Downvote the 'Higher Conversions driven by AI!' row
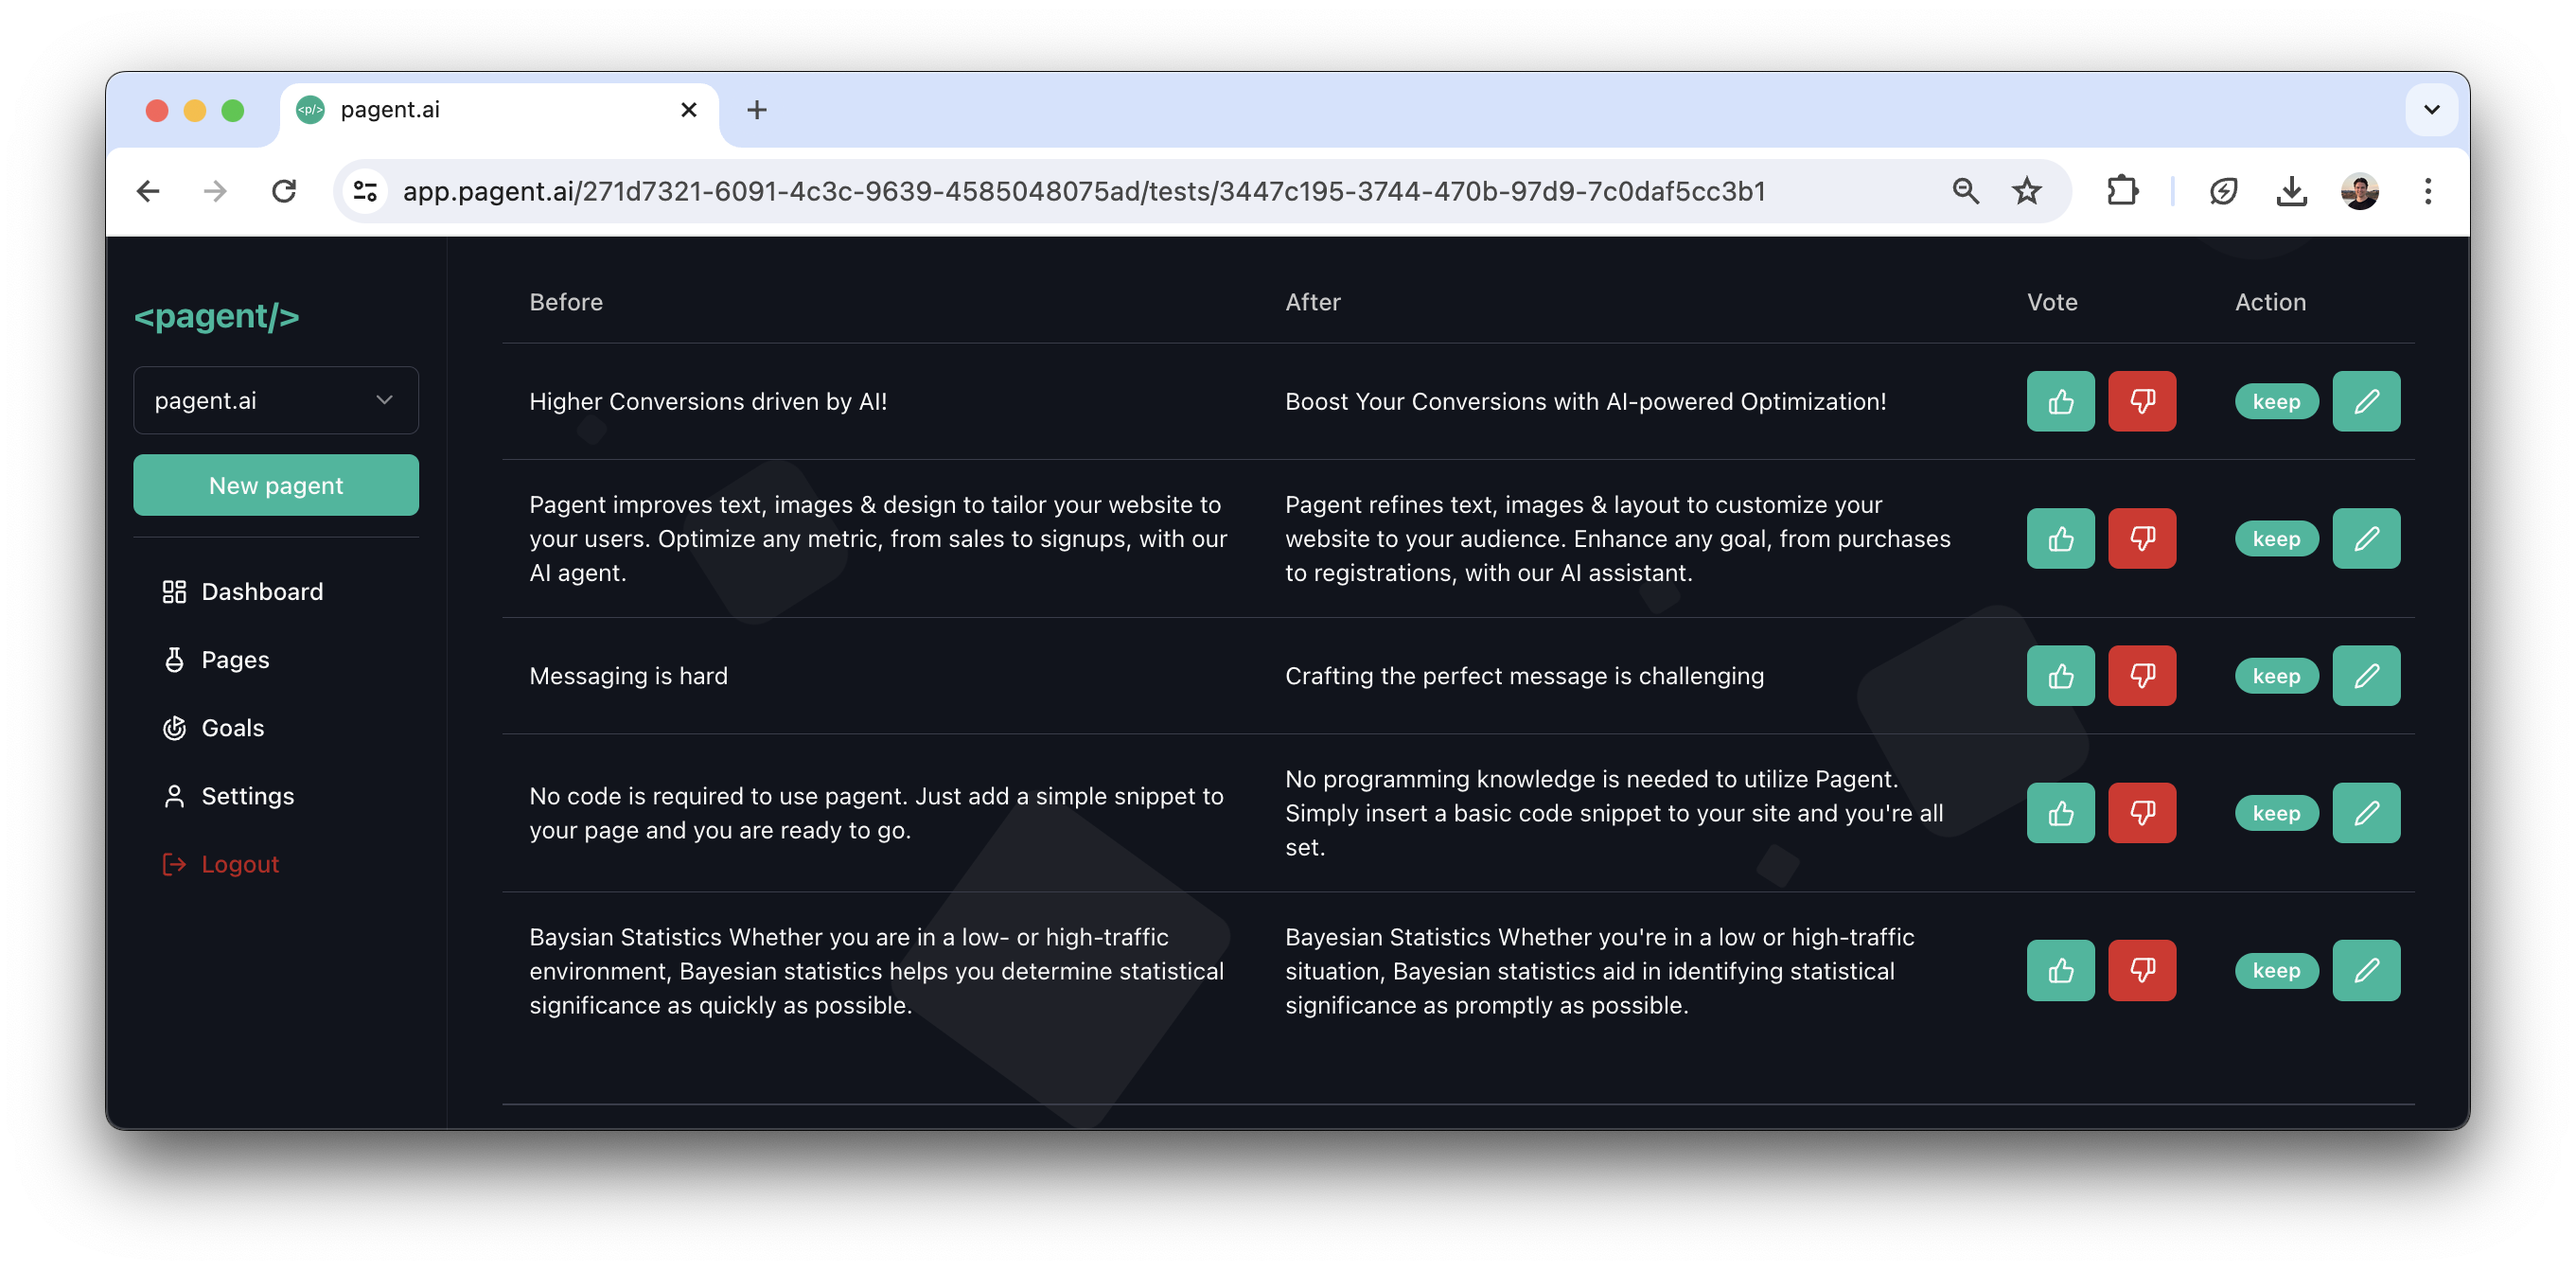2576x1270 pixels. pyautogui.click(x=2142, y=401)
